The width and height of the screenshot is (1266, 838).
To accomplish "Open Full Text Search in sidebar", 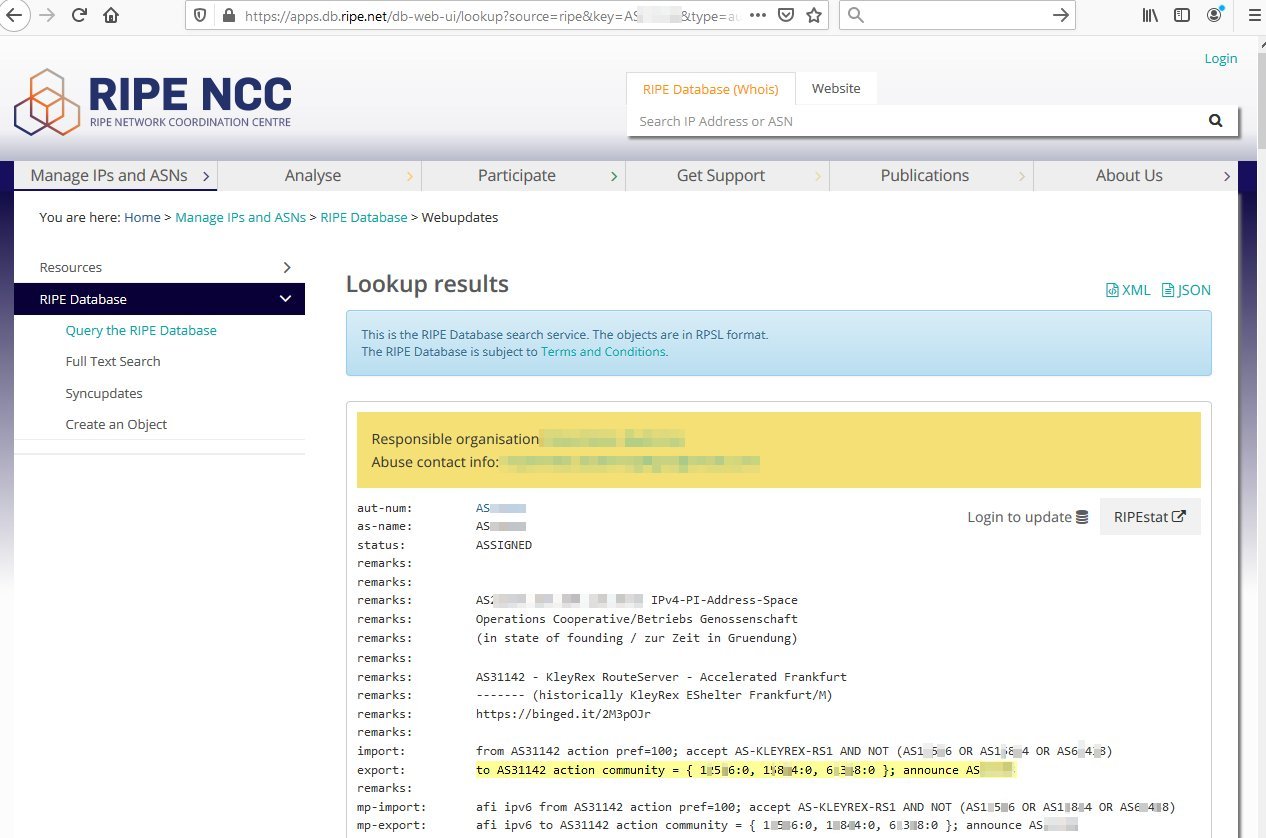I will point(113,361).
